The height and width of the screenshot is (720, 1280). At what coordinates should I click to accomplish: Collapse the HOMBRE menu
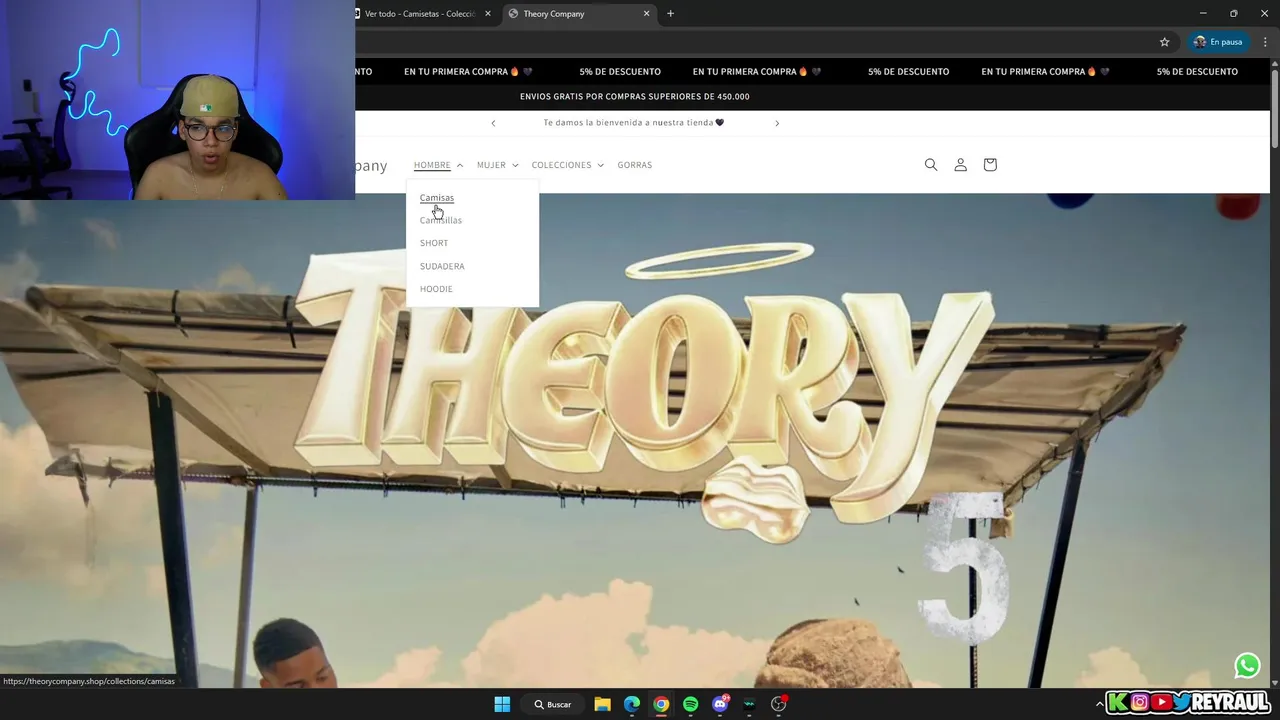[x=438, y=165]
